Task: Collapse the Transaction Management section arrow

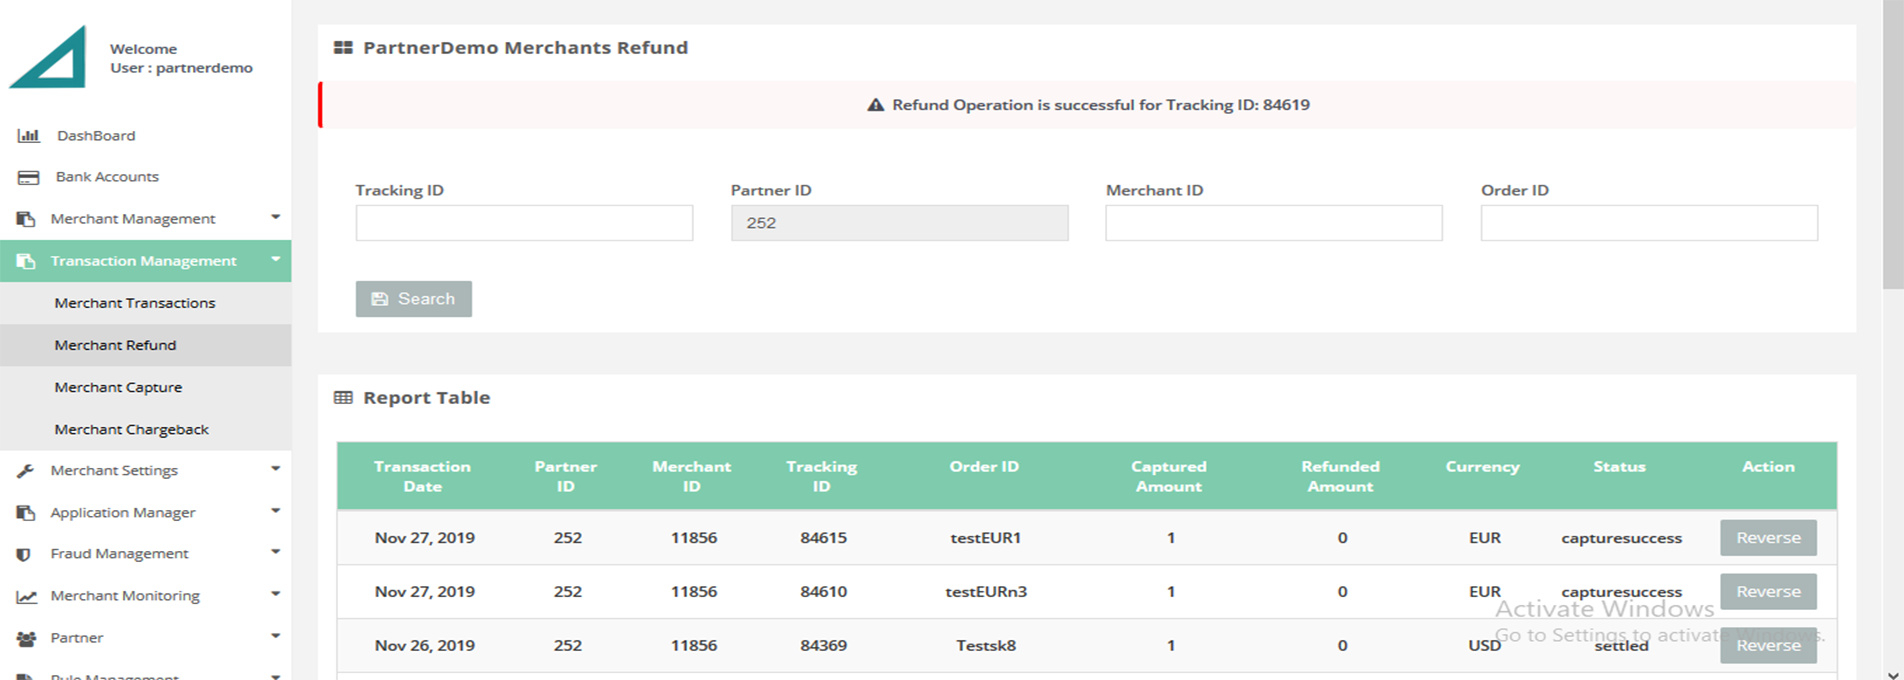Action: point(275,260)
